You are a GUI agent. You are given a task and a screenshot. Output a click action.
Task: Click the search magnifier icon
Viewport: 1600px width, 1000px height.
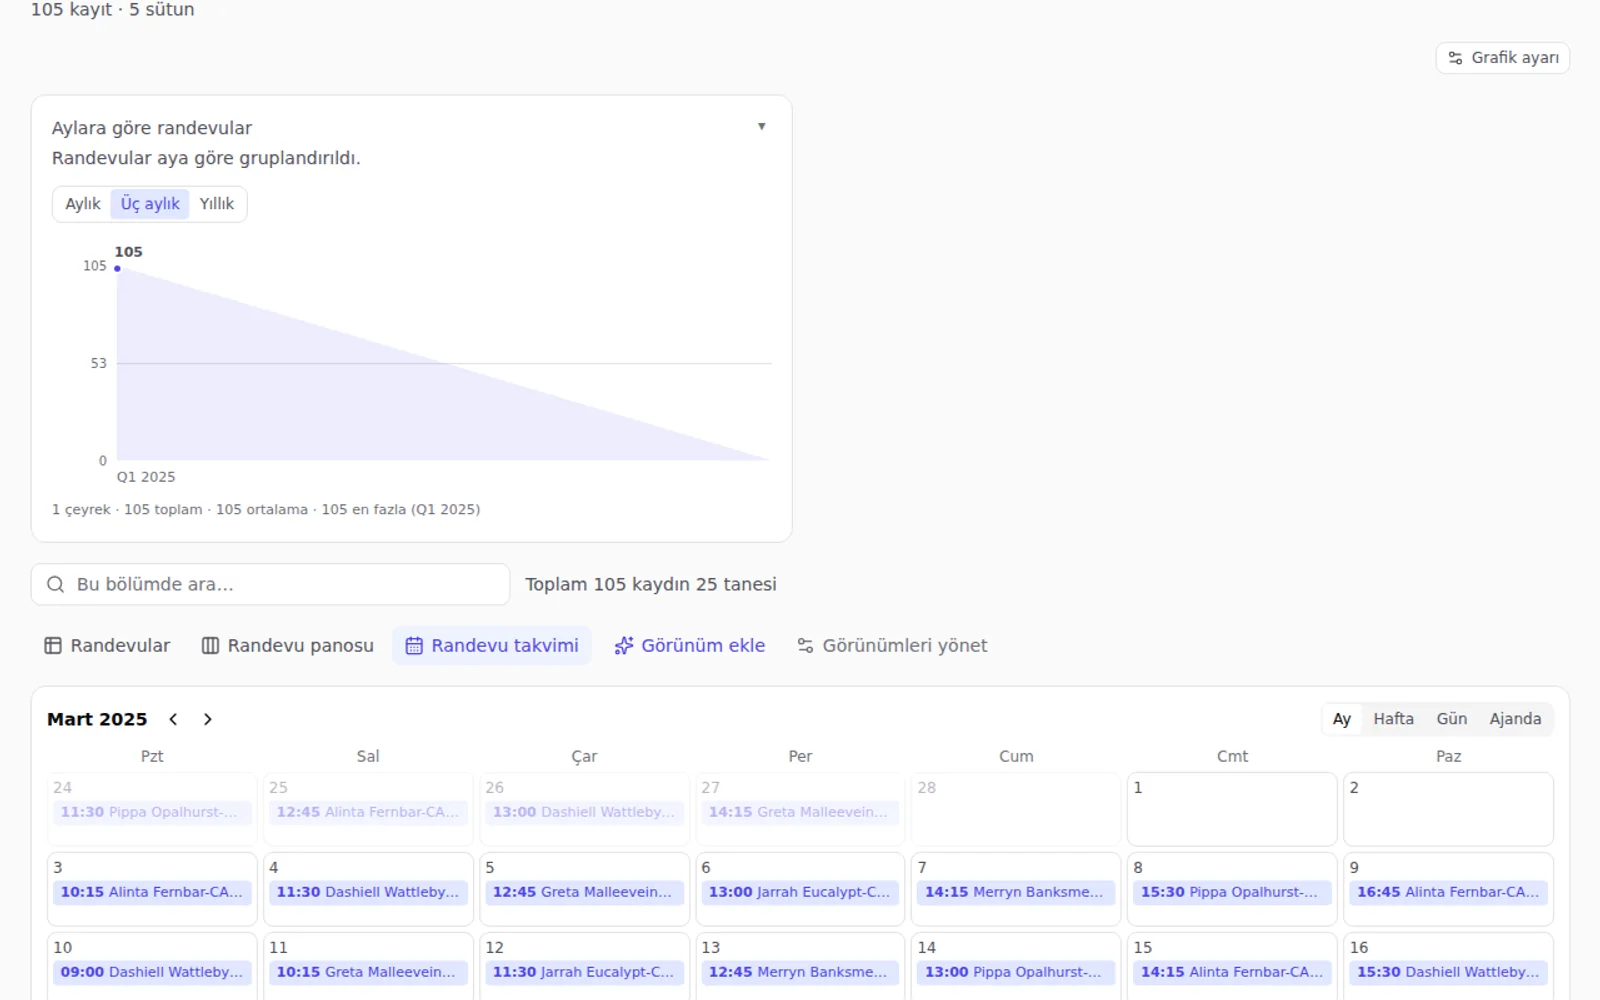[x=56, y=585]
